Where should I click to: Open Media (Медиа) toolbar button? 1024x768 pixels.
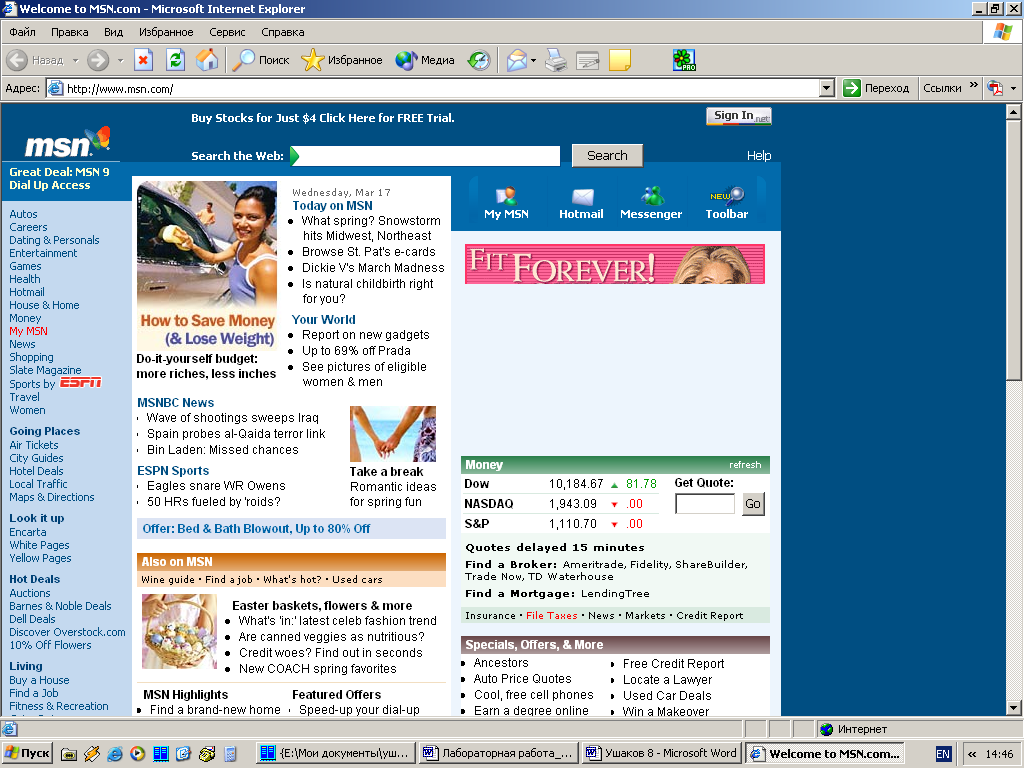425,60
